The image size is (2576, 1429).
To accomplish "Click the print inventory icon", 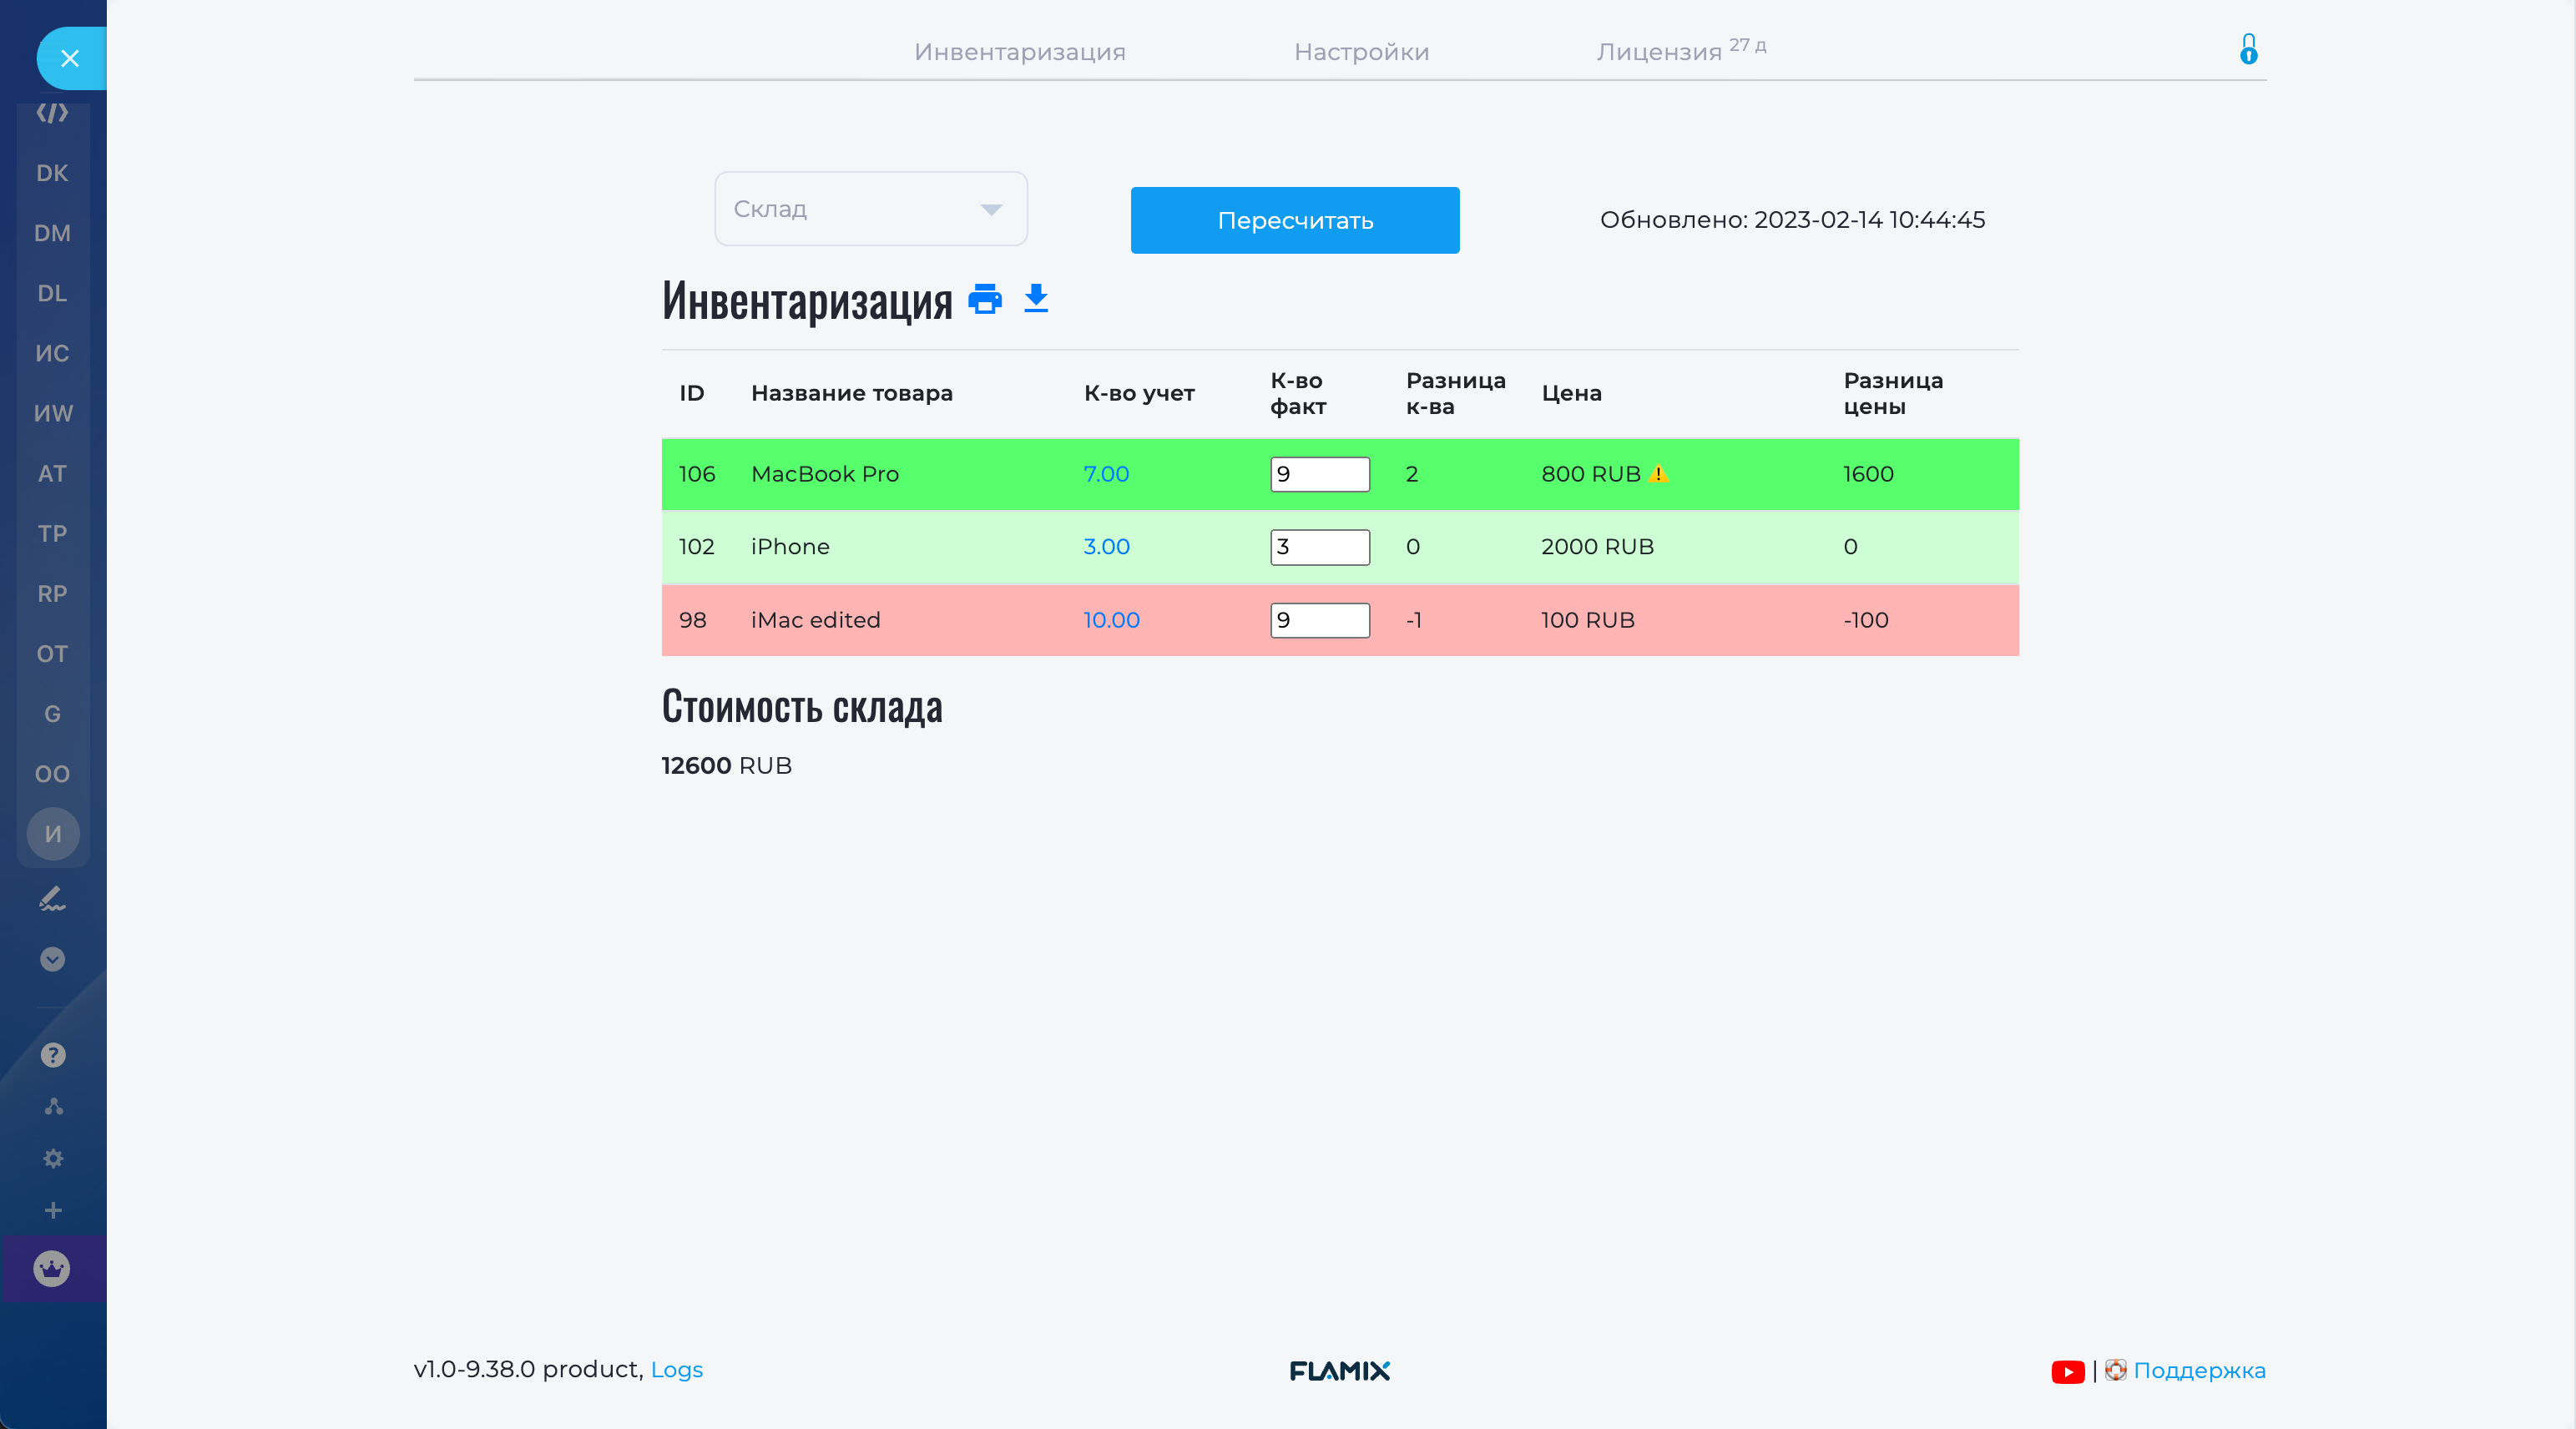I will point(985,299).
